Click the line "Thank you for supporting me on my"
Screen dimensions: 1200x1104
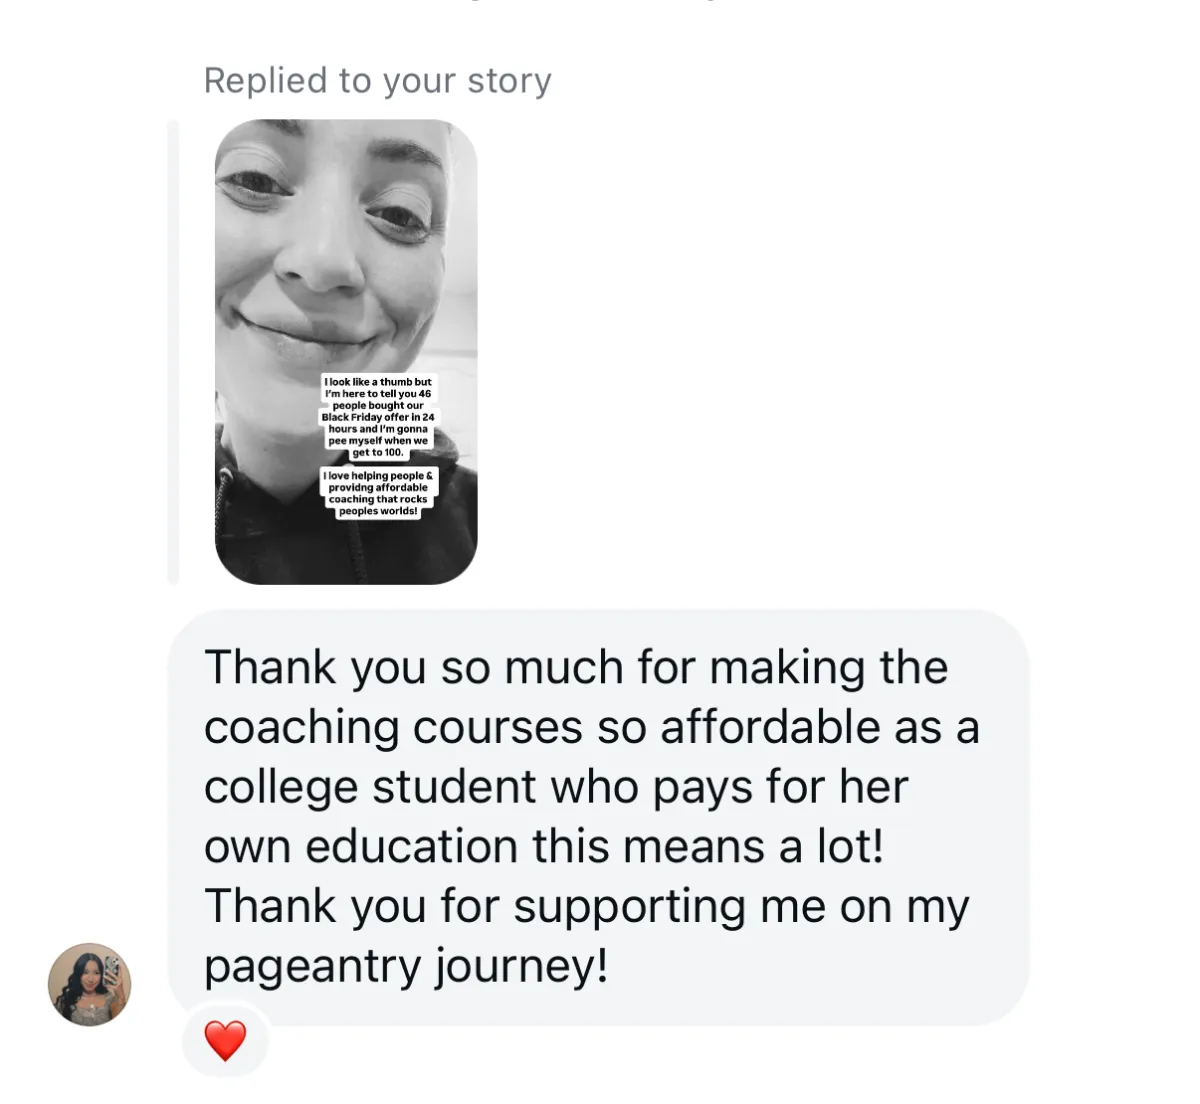point(587,907)
